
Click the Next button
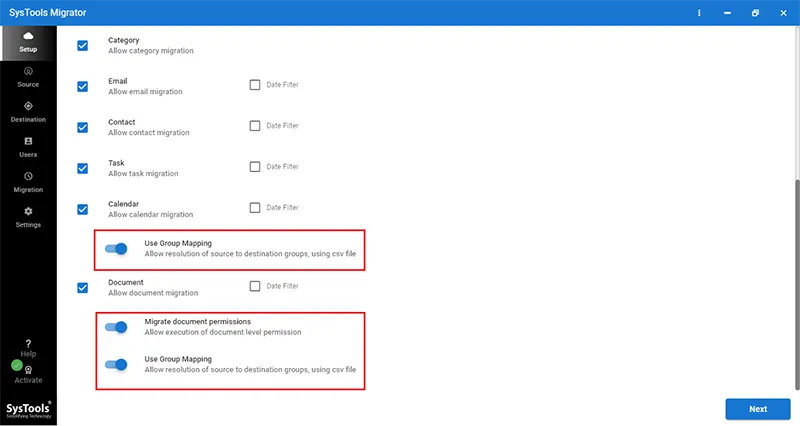[758, 409]
